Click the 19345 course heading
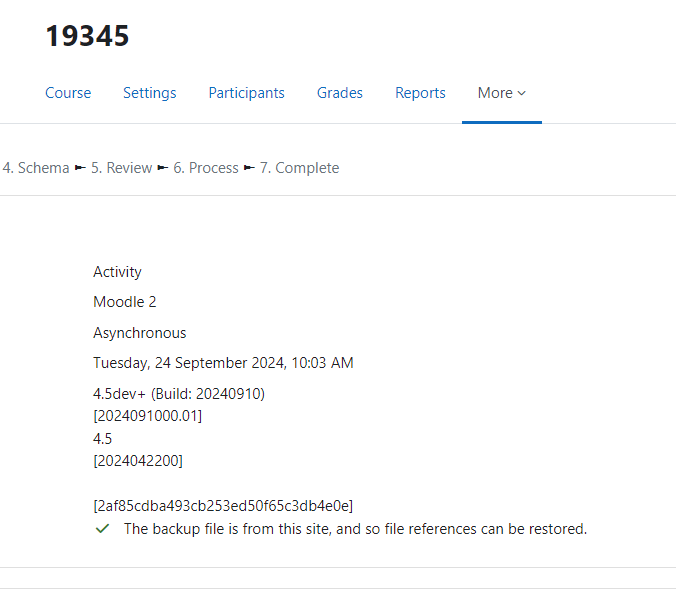 pos(88,36)
